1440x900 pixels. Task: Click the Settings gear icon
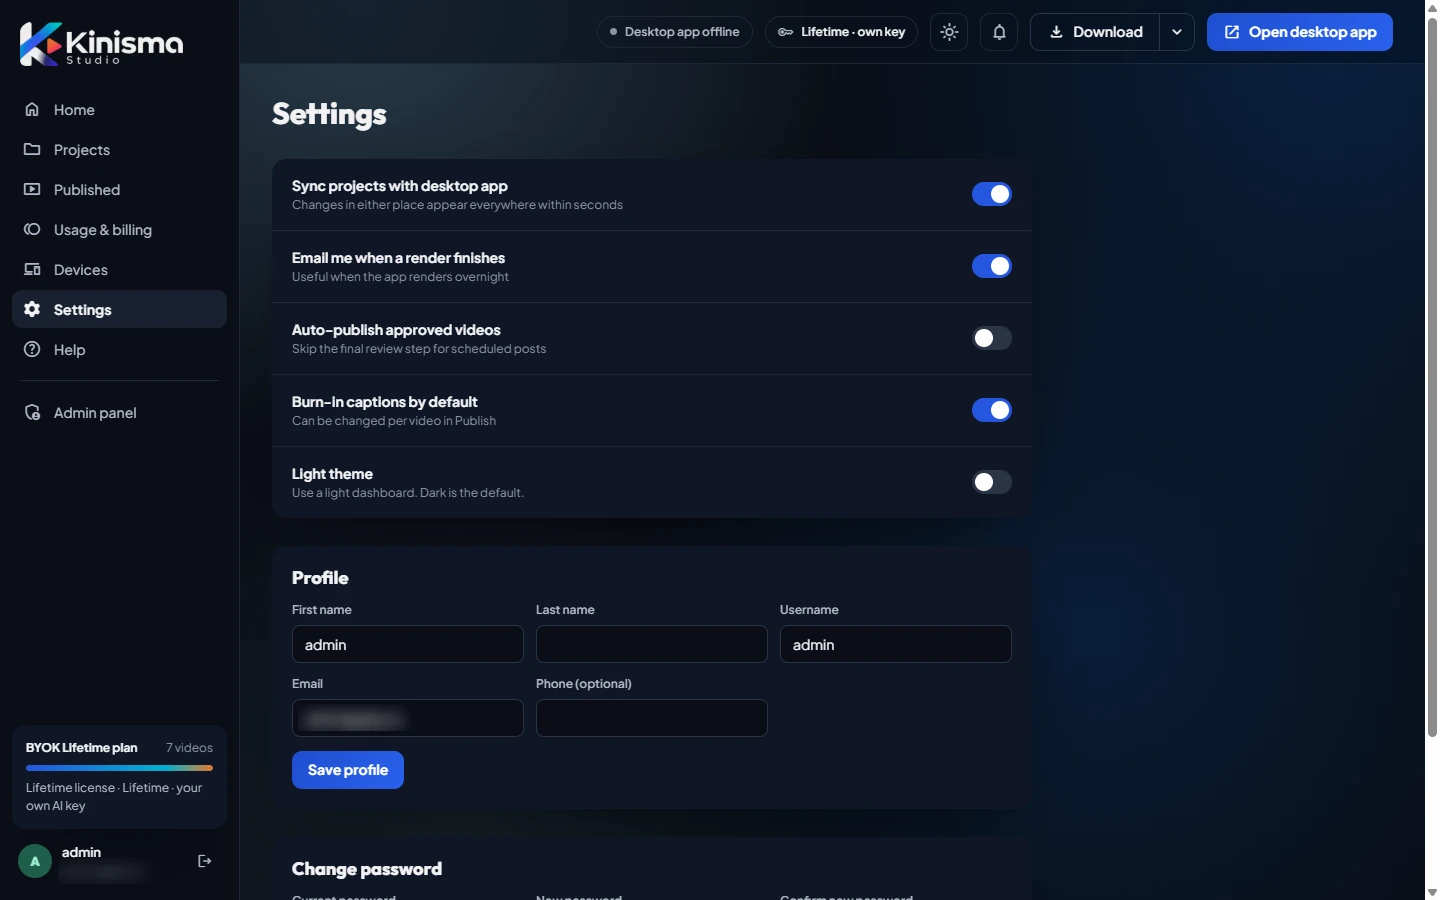32,309
